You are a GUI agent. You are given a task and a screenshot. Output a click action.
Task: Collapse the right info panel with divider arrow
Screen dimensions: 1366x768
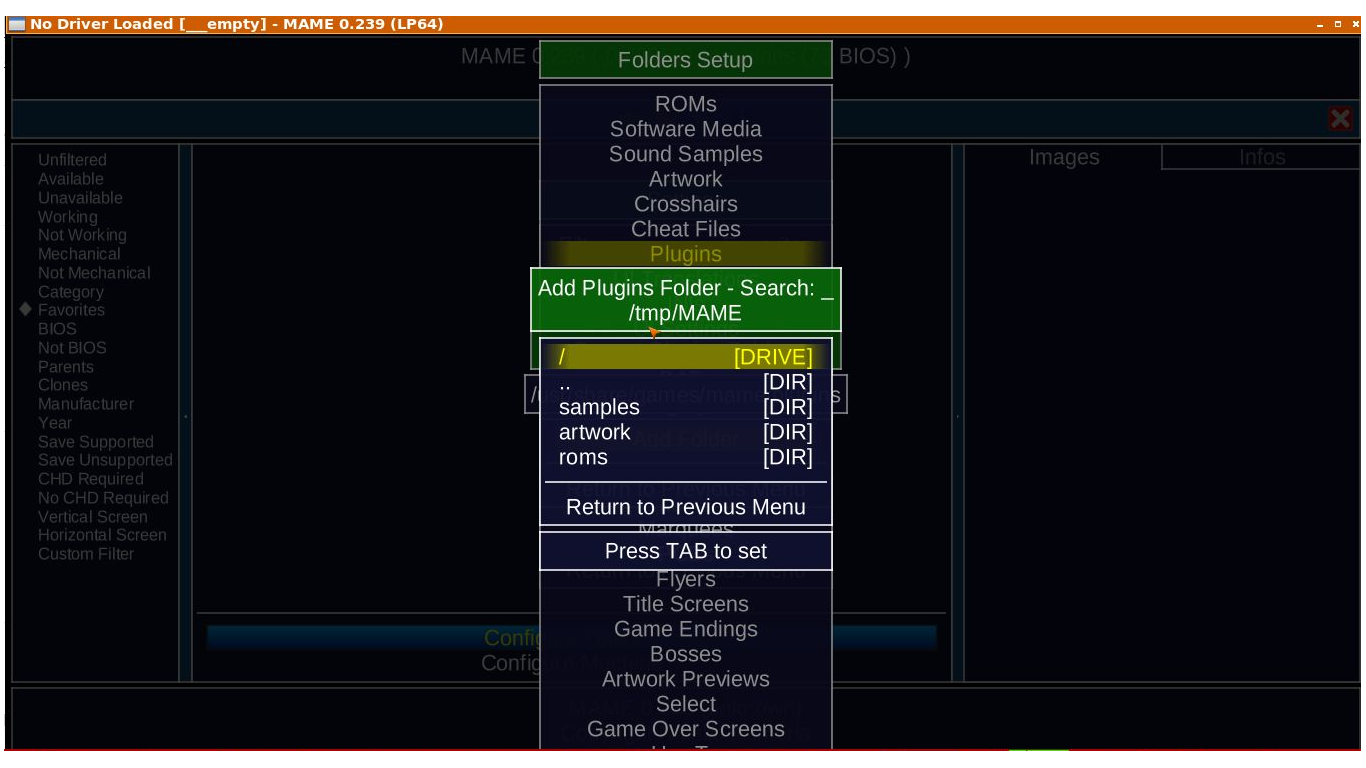(957, 416)
